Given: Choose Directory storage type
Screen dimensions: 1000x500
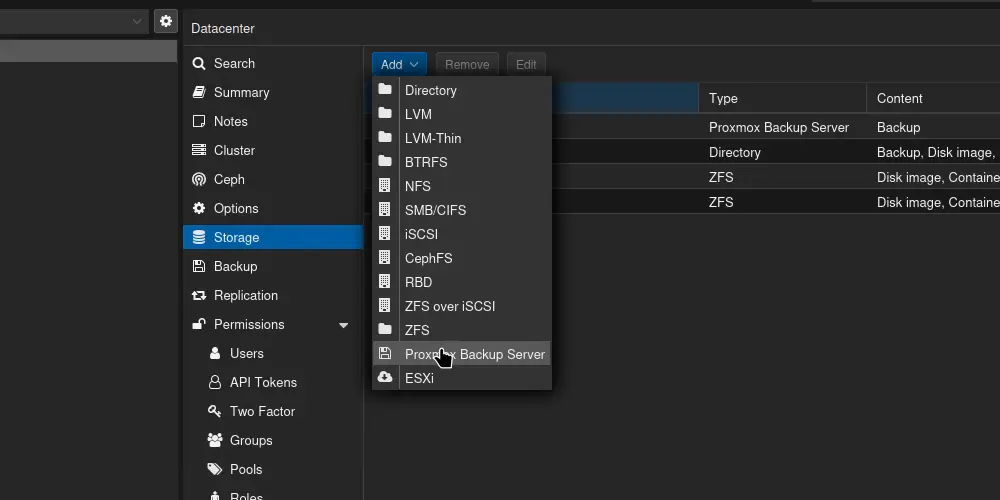Looking at the screenshot, I should 462,91.
